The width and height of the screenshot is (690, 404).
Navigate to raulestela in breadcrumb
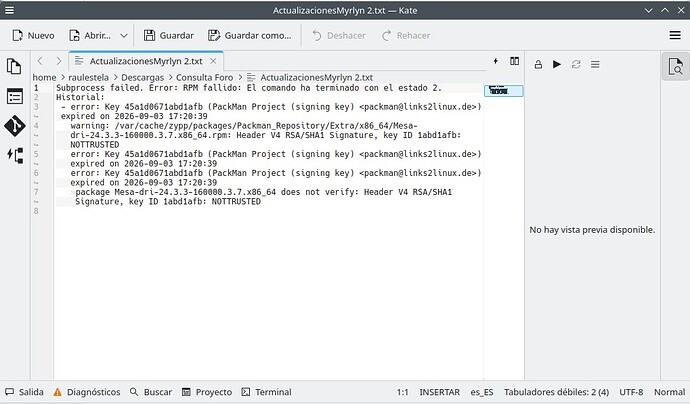[88, 77]
